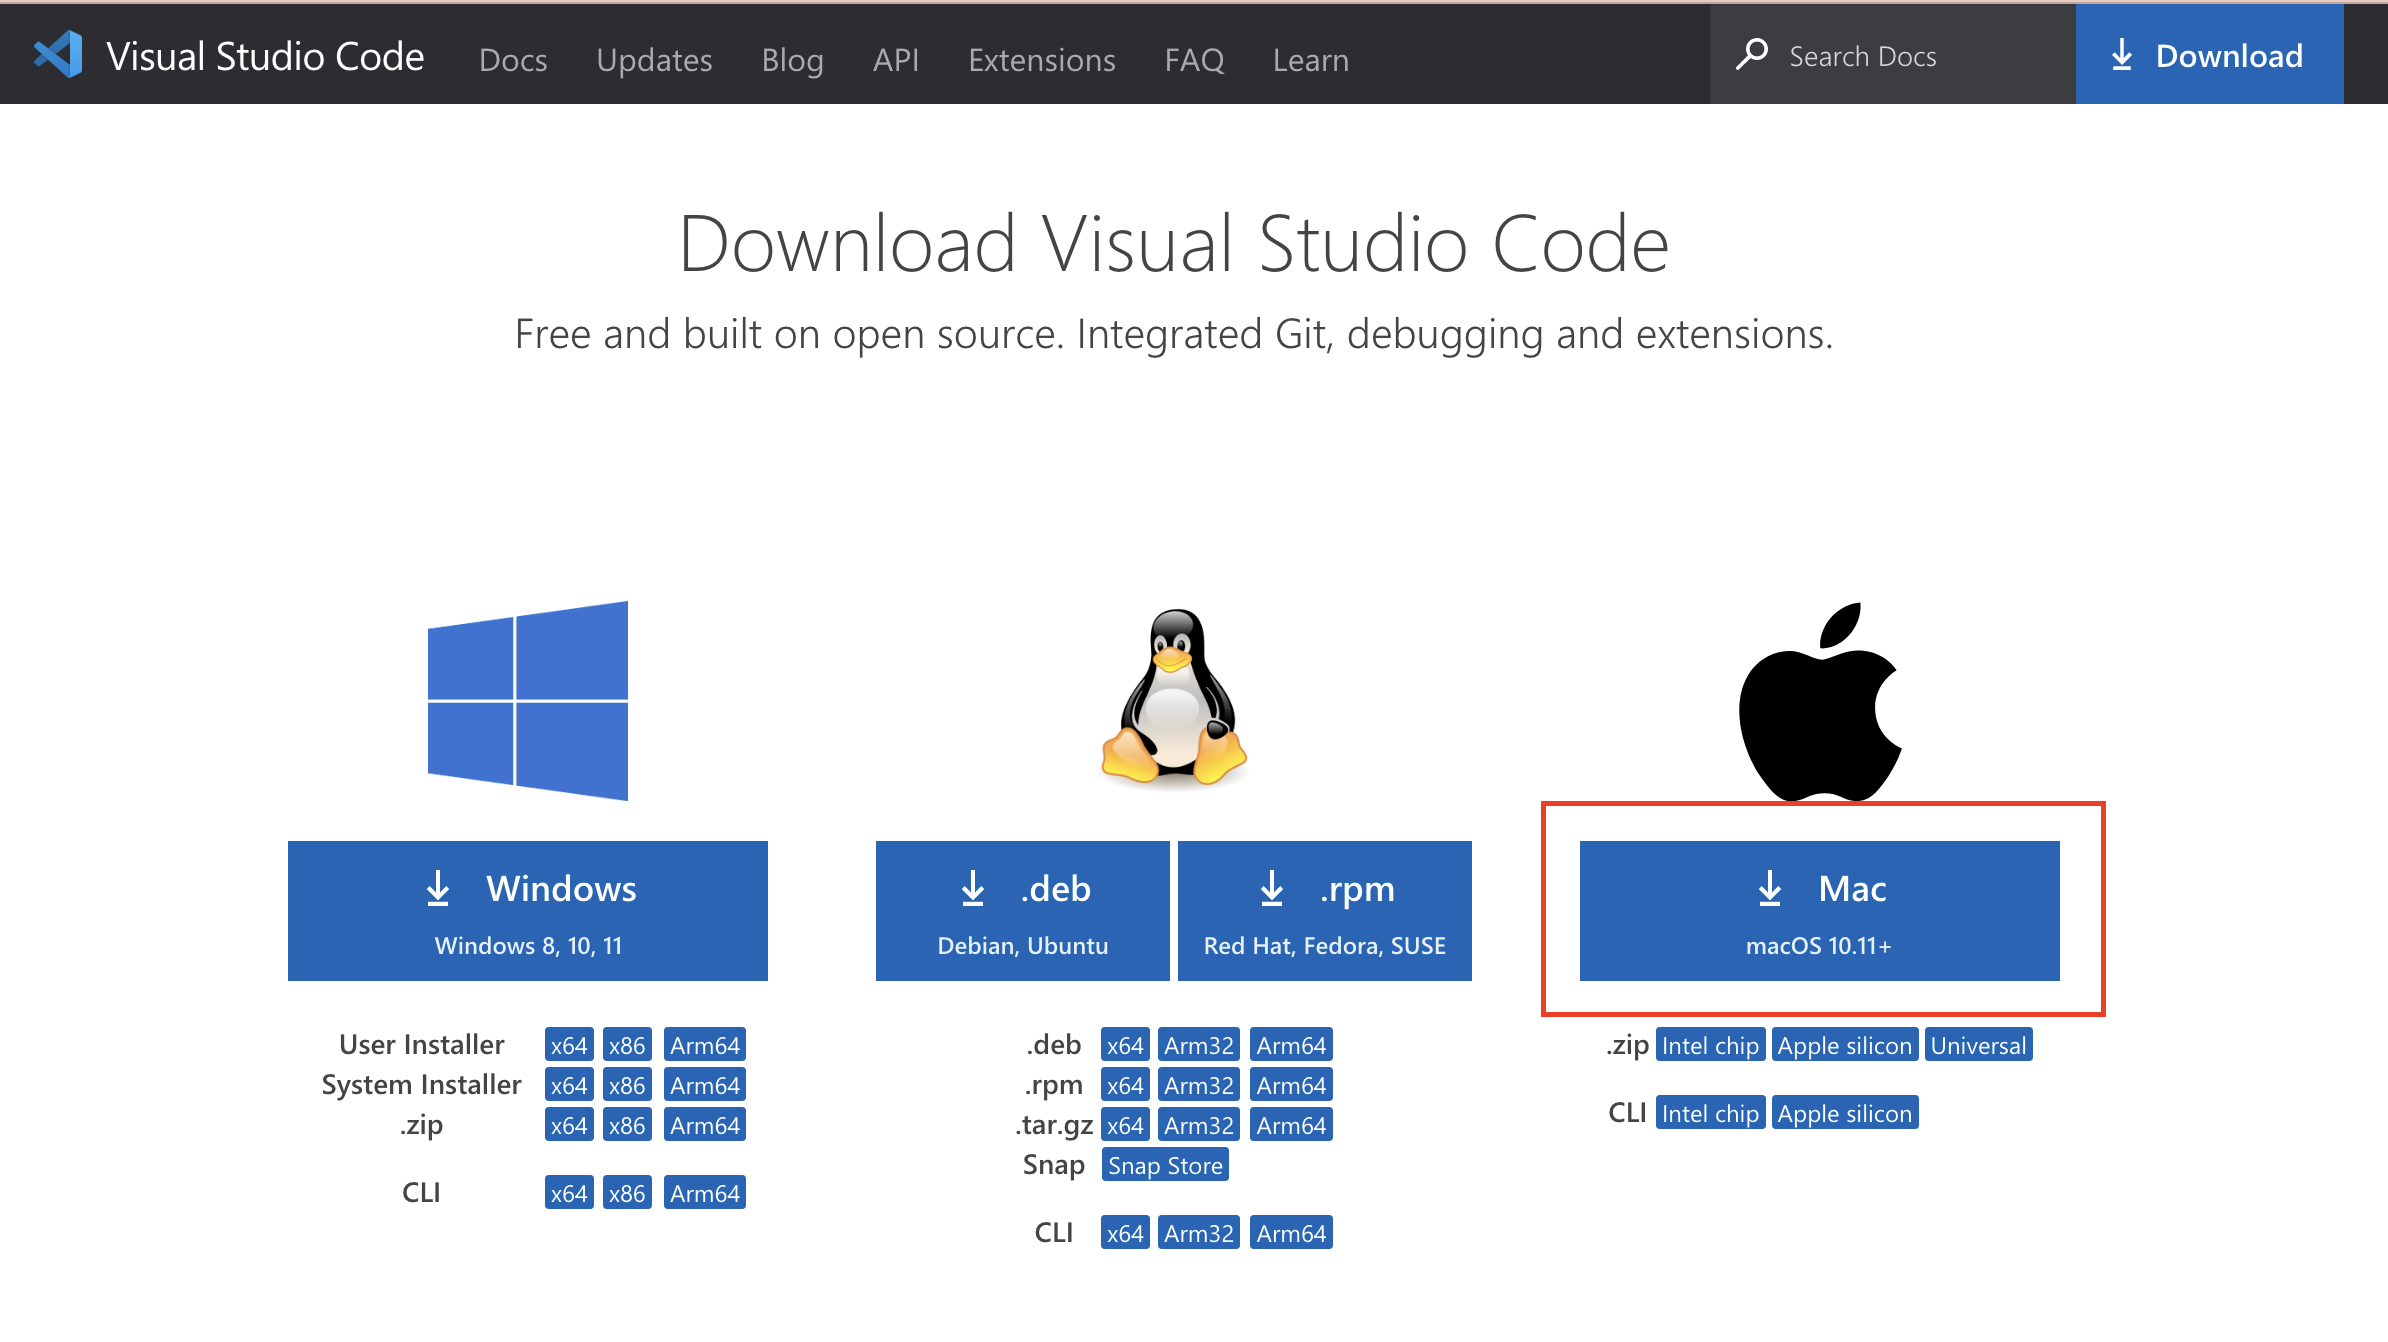Open the Updates navigation link
The height and width of the screenshot is (1342, 2388).
coord(654,60)
